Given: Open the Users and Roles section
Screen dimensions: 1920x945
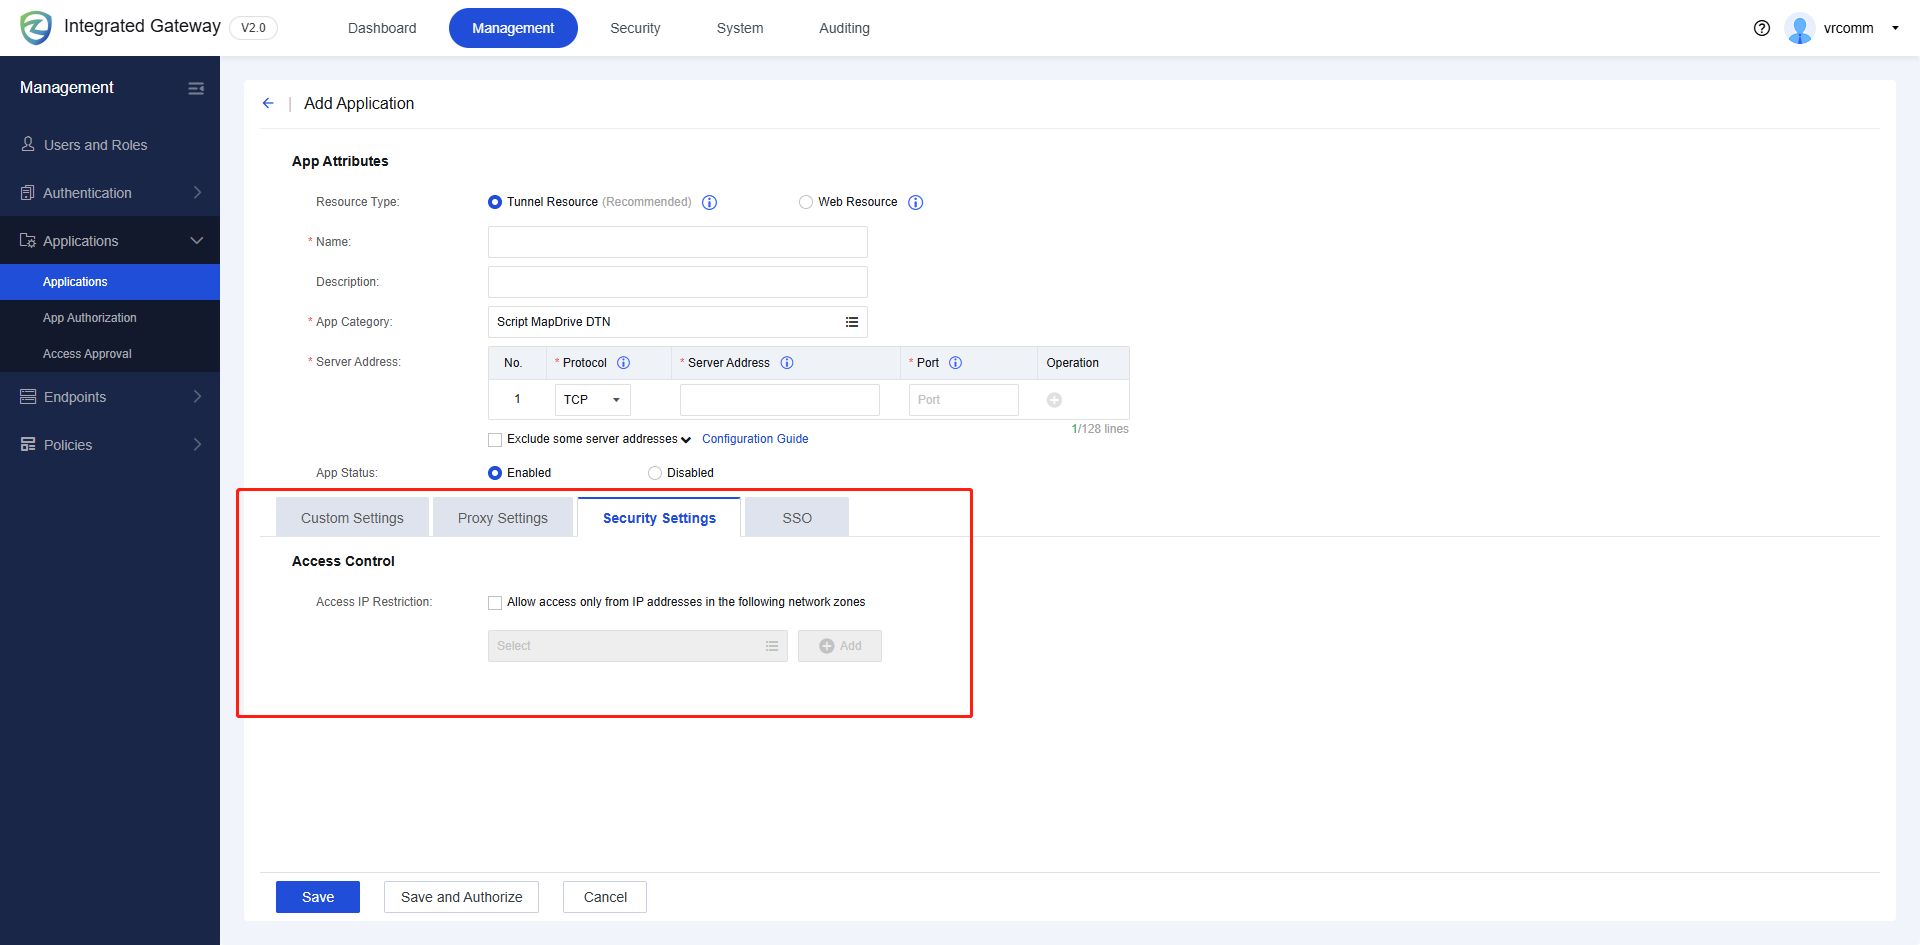Looking at the screenshot, I should (95, 144).
